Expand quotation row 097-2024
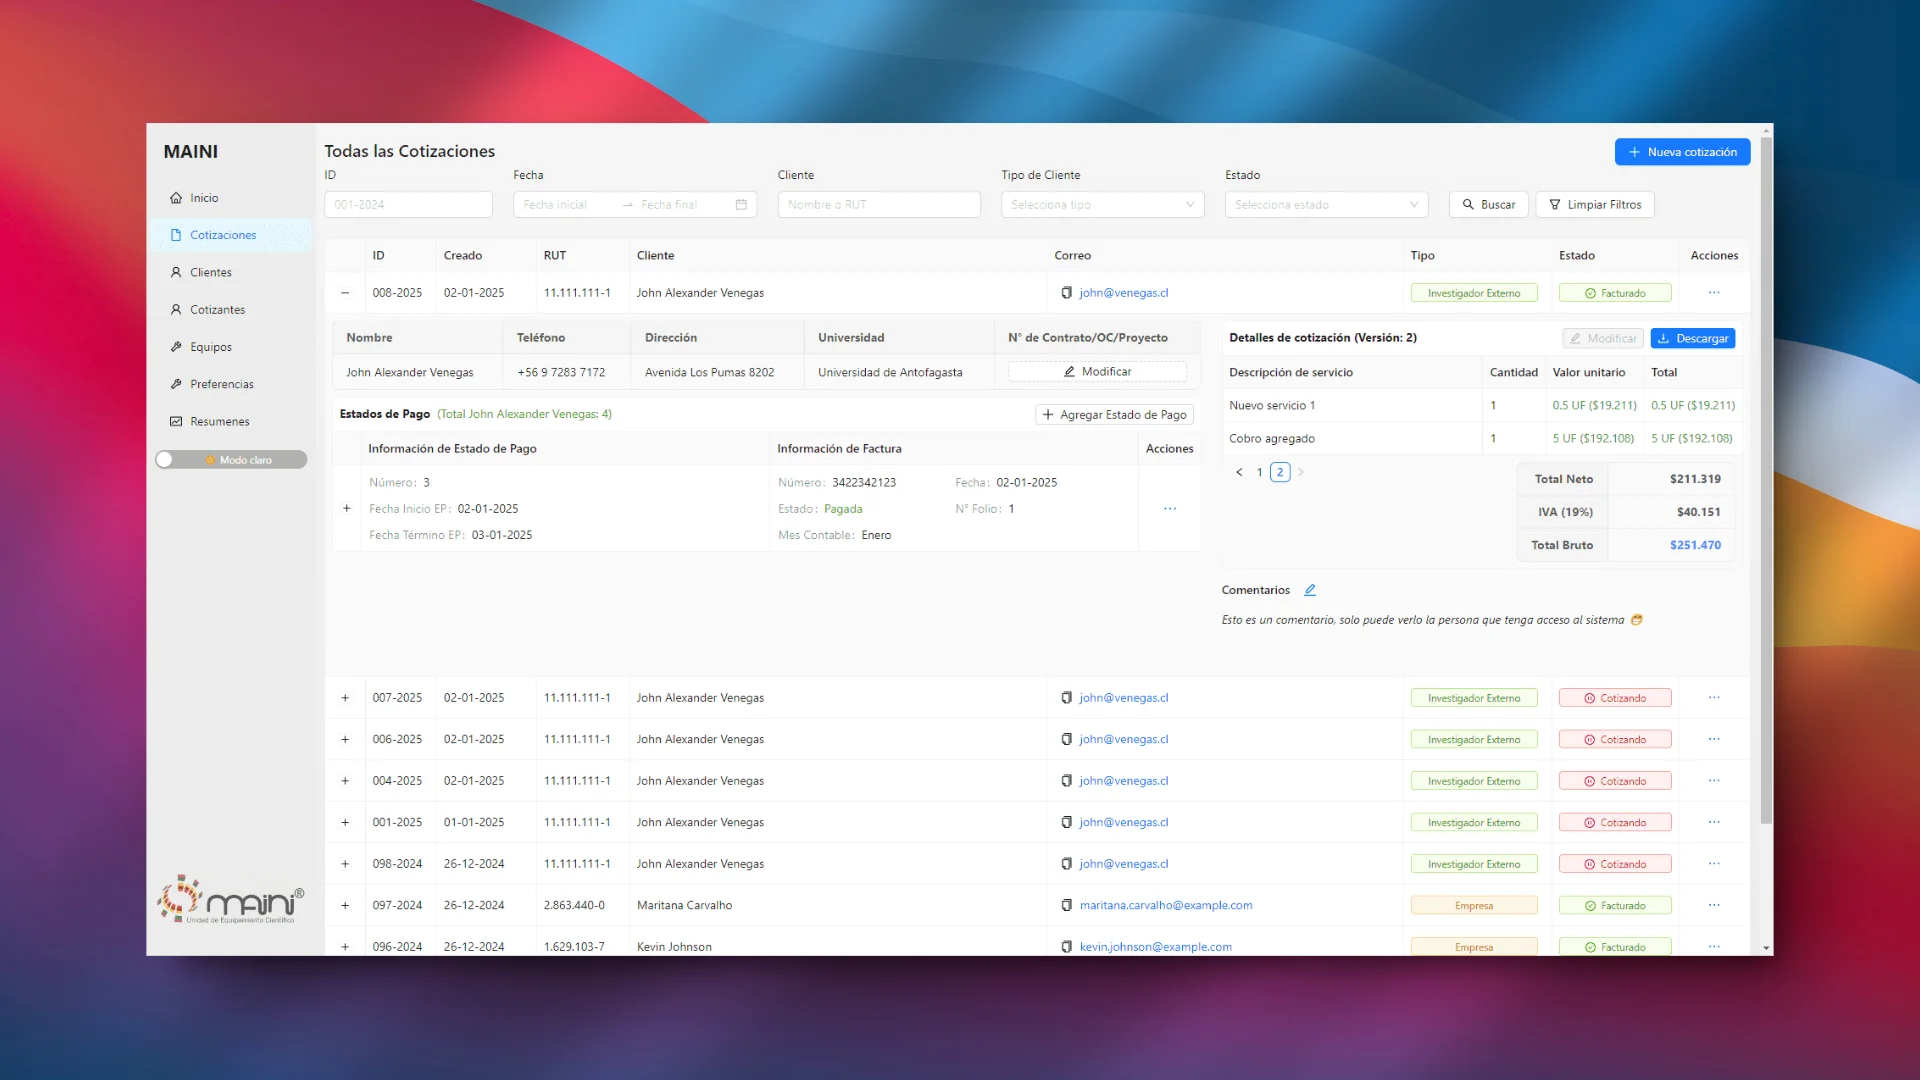The width and height of the screenshot is (1920, 1080). [345, 905]
